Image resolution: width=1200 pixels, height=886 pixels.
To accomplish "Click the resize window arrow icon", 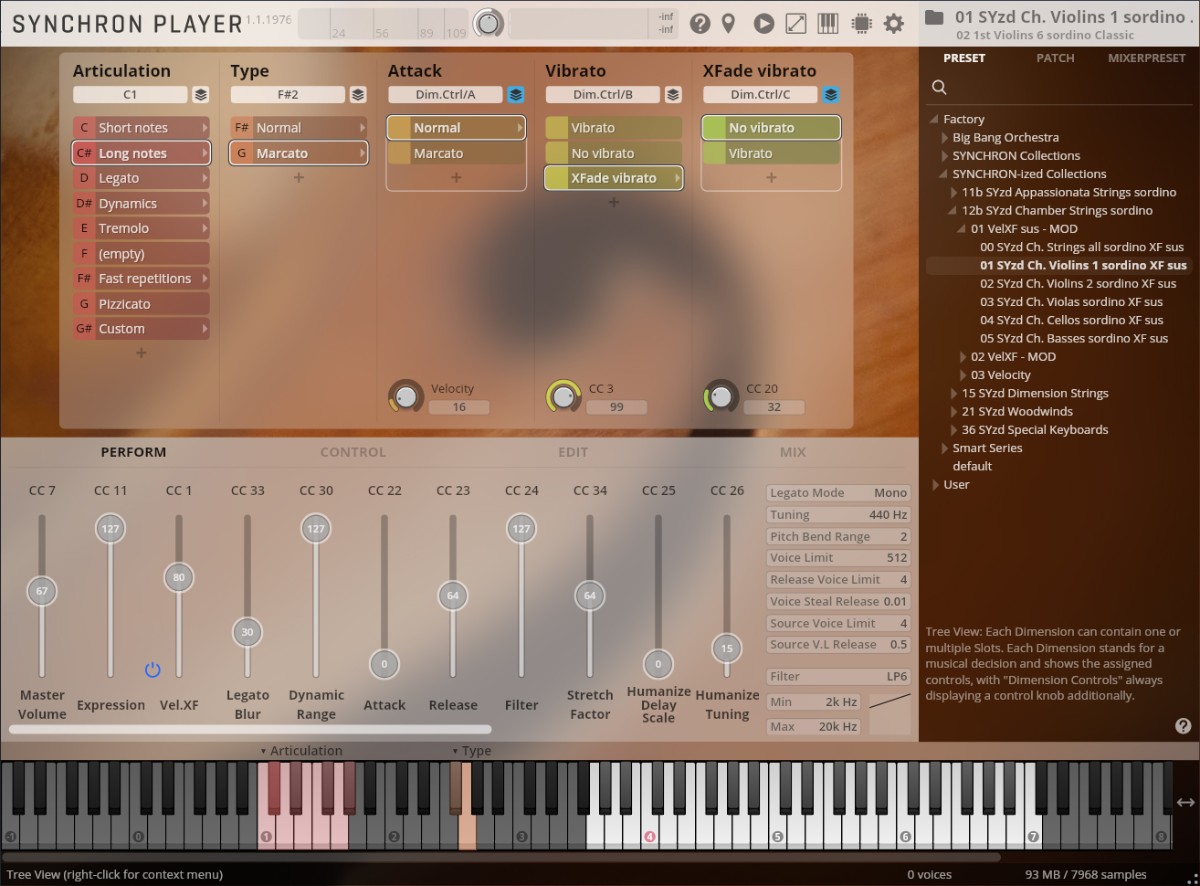I will 796,23.
